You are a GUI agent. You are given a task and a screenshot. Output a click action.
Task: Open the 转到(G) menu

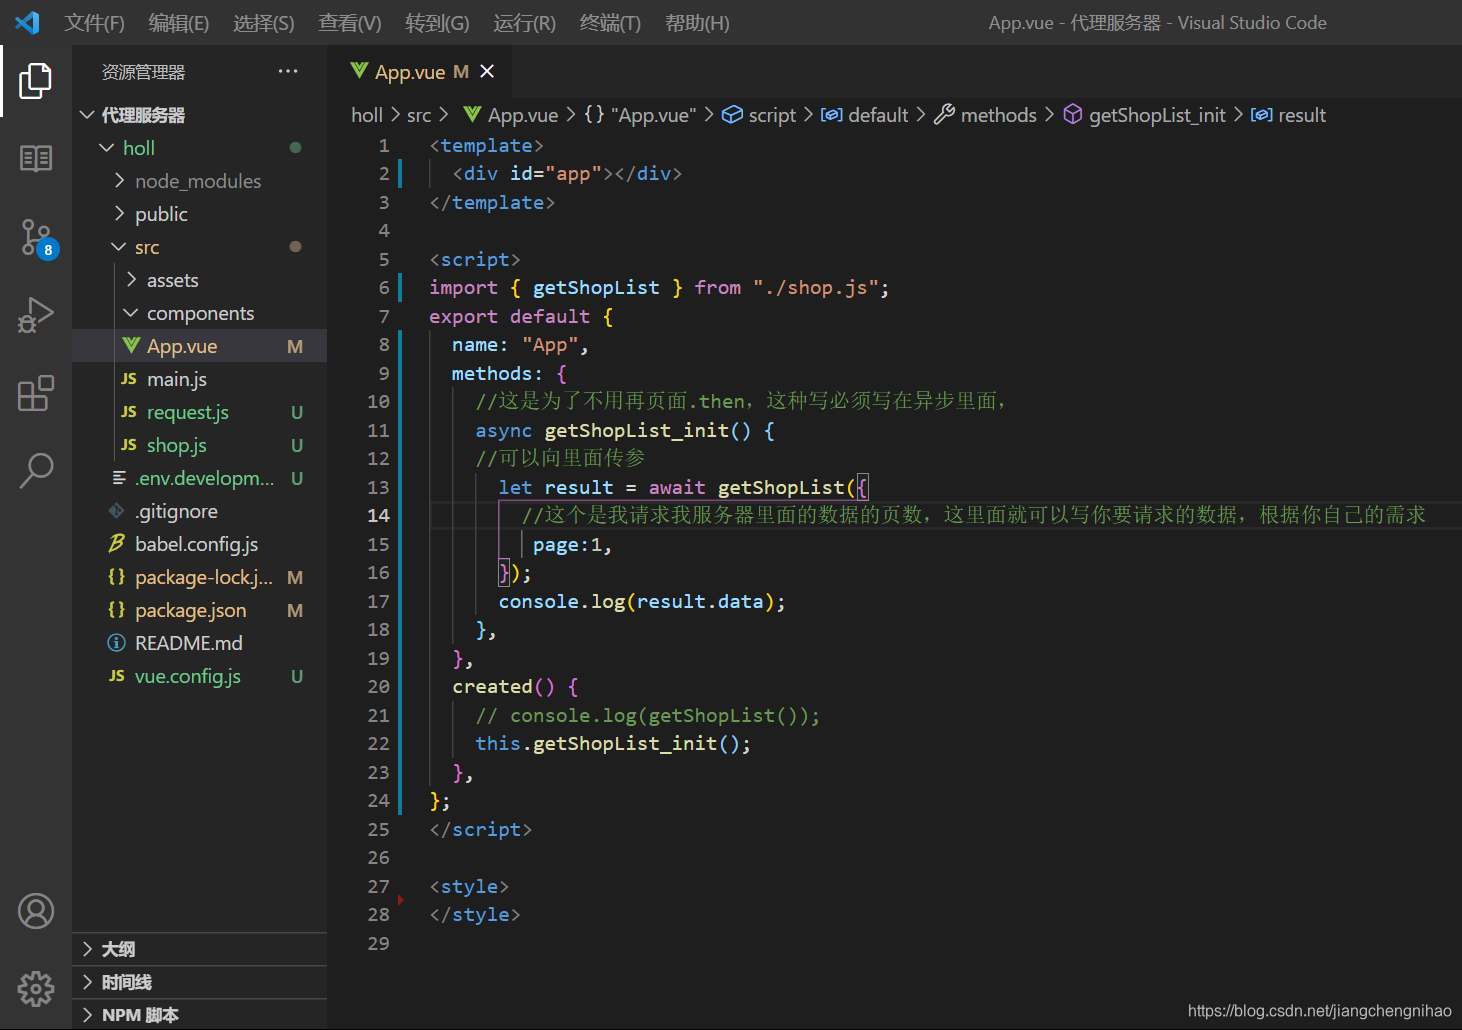pos(437,23)
